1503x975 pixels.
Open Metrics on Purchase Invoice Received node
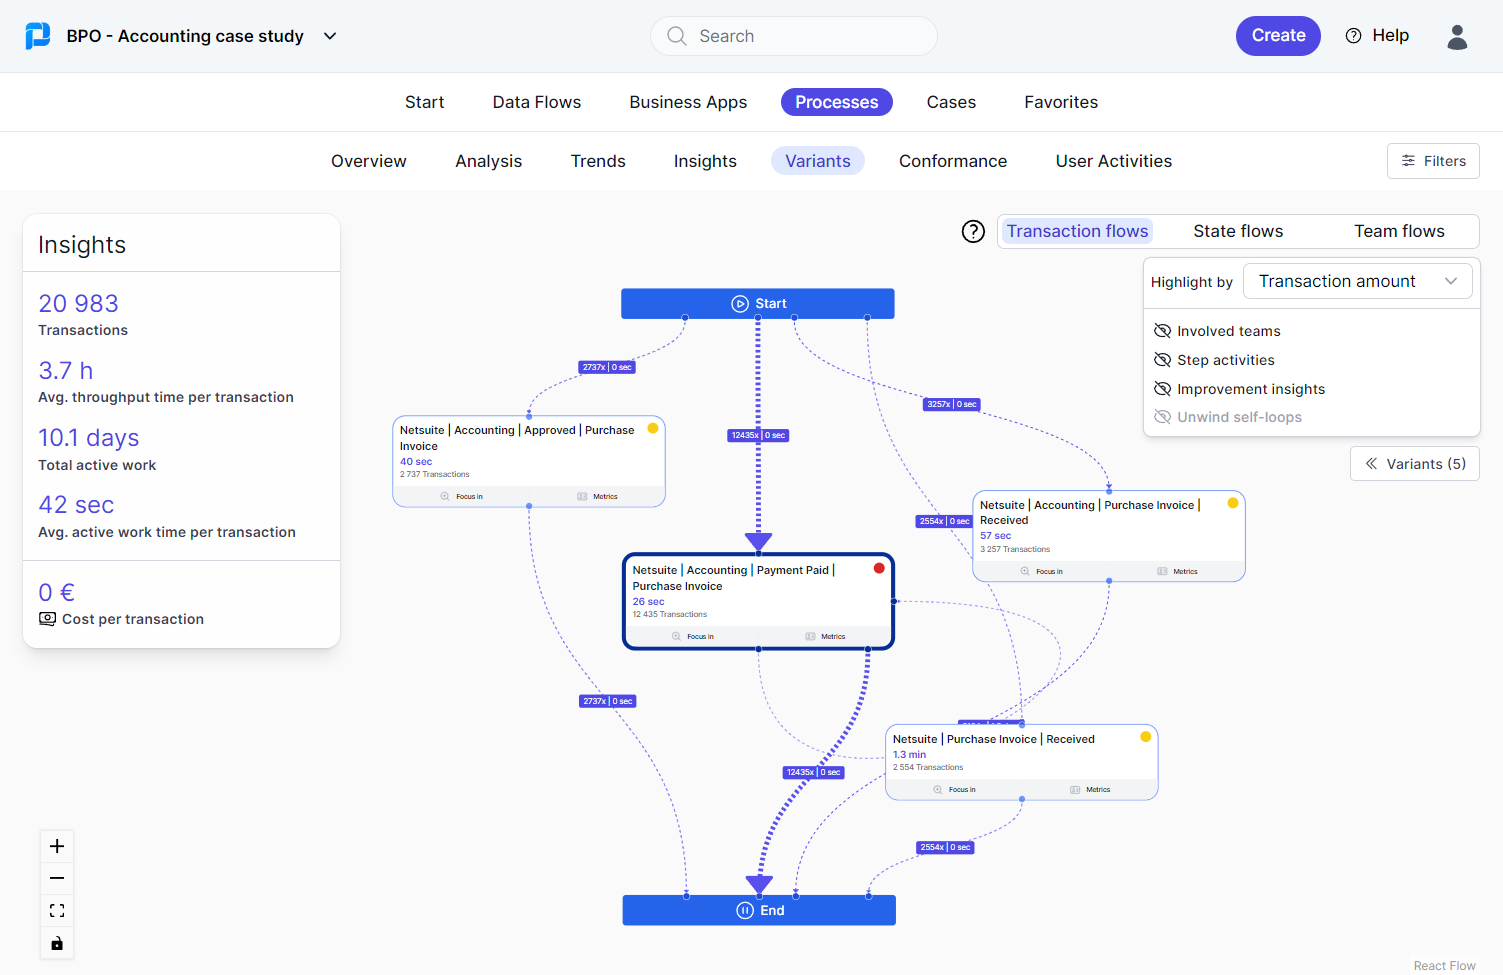click(x=1090, y=789)
